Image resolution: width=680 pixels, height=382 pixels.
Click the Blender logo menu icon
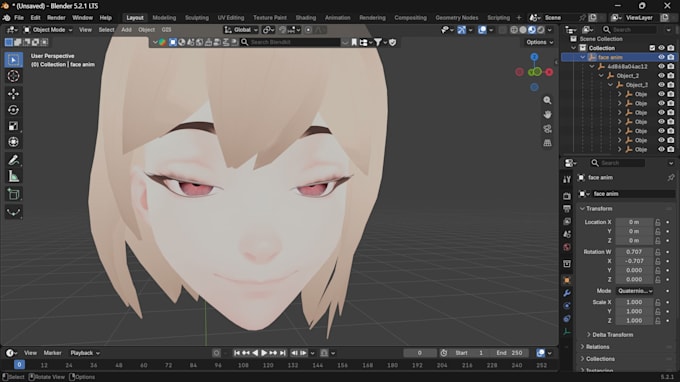(x=7, y=18)
